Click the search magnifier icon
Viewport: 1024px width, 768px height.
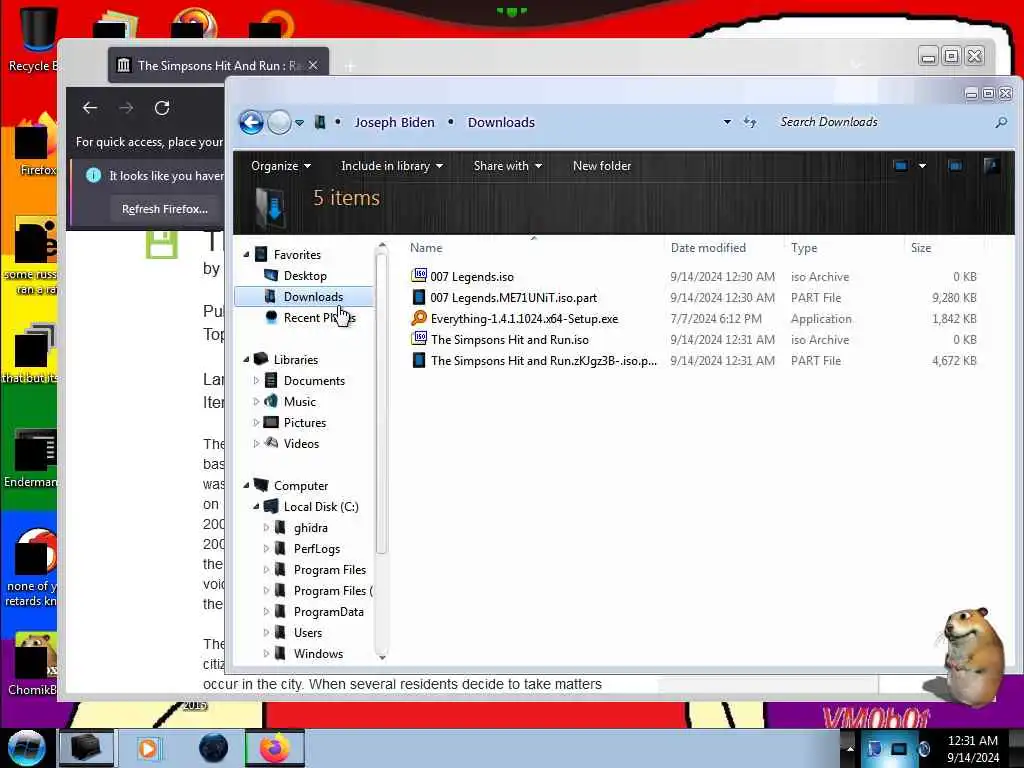point(1000,122)
